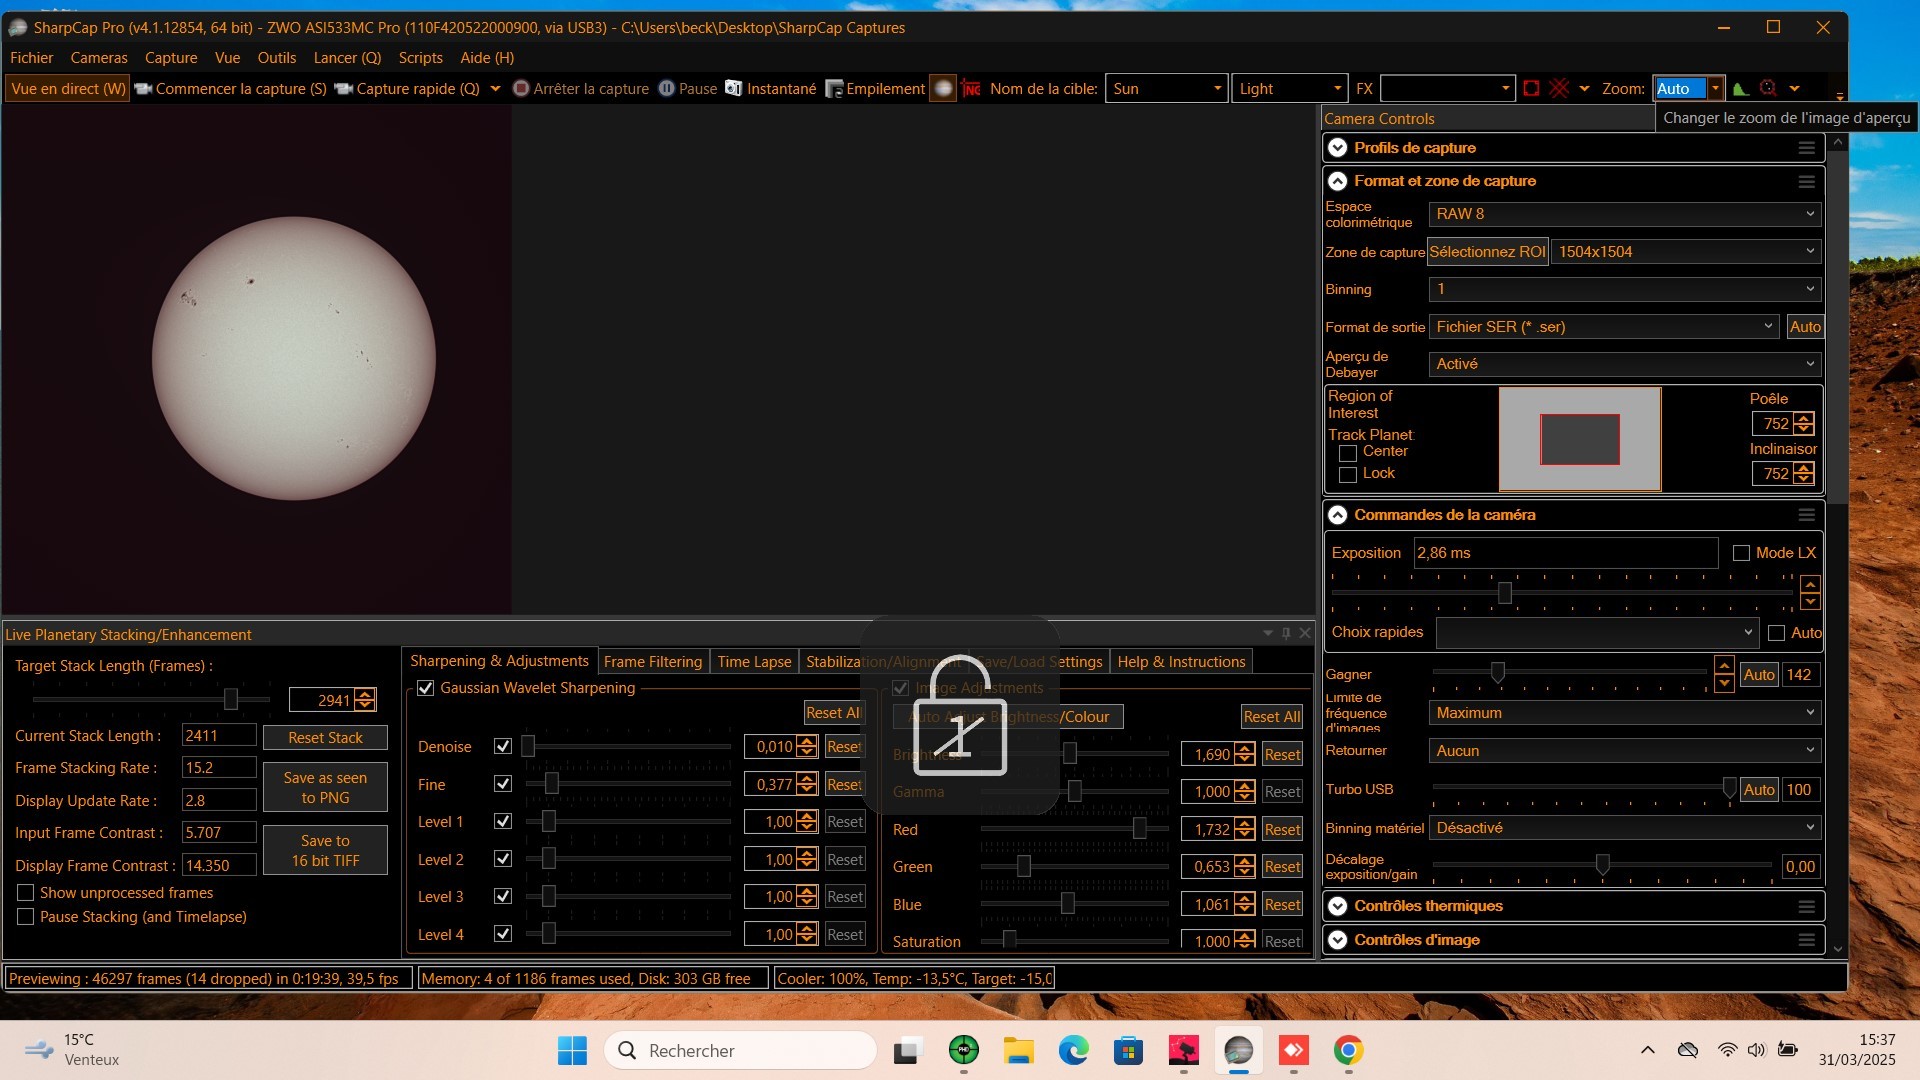Switch to the Frame Filtering tab
Viewport: 1920px width, 1080px height.
pos(653,662)
